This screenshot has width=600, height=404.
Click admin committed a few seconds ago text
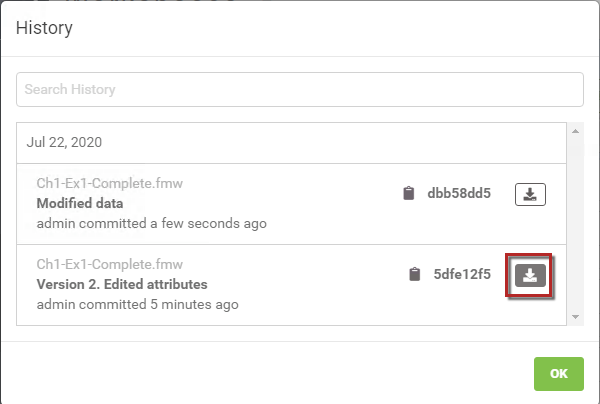click(152, 223)
